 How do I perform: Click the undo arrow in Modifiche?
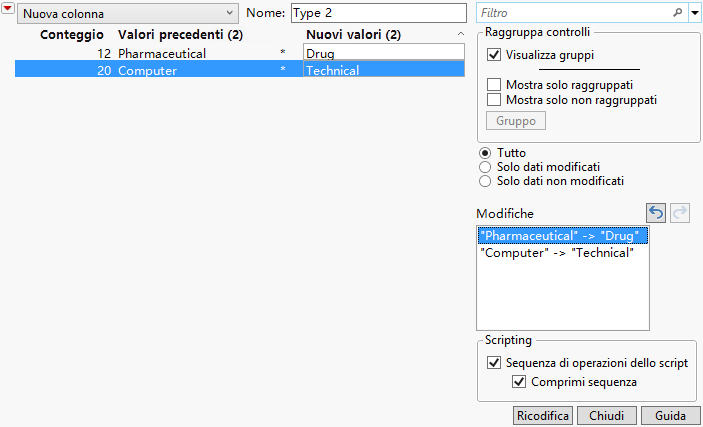point(656,213)
